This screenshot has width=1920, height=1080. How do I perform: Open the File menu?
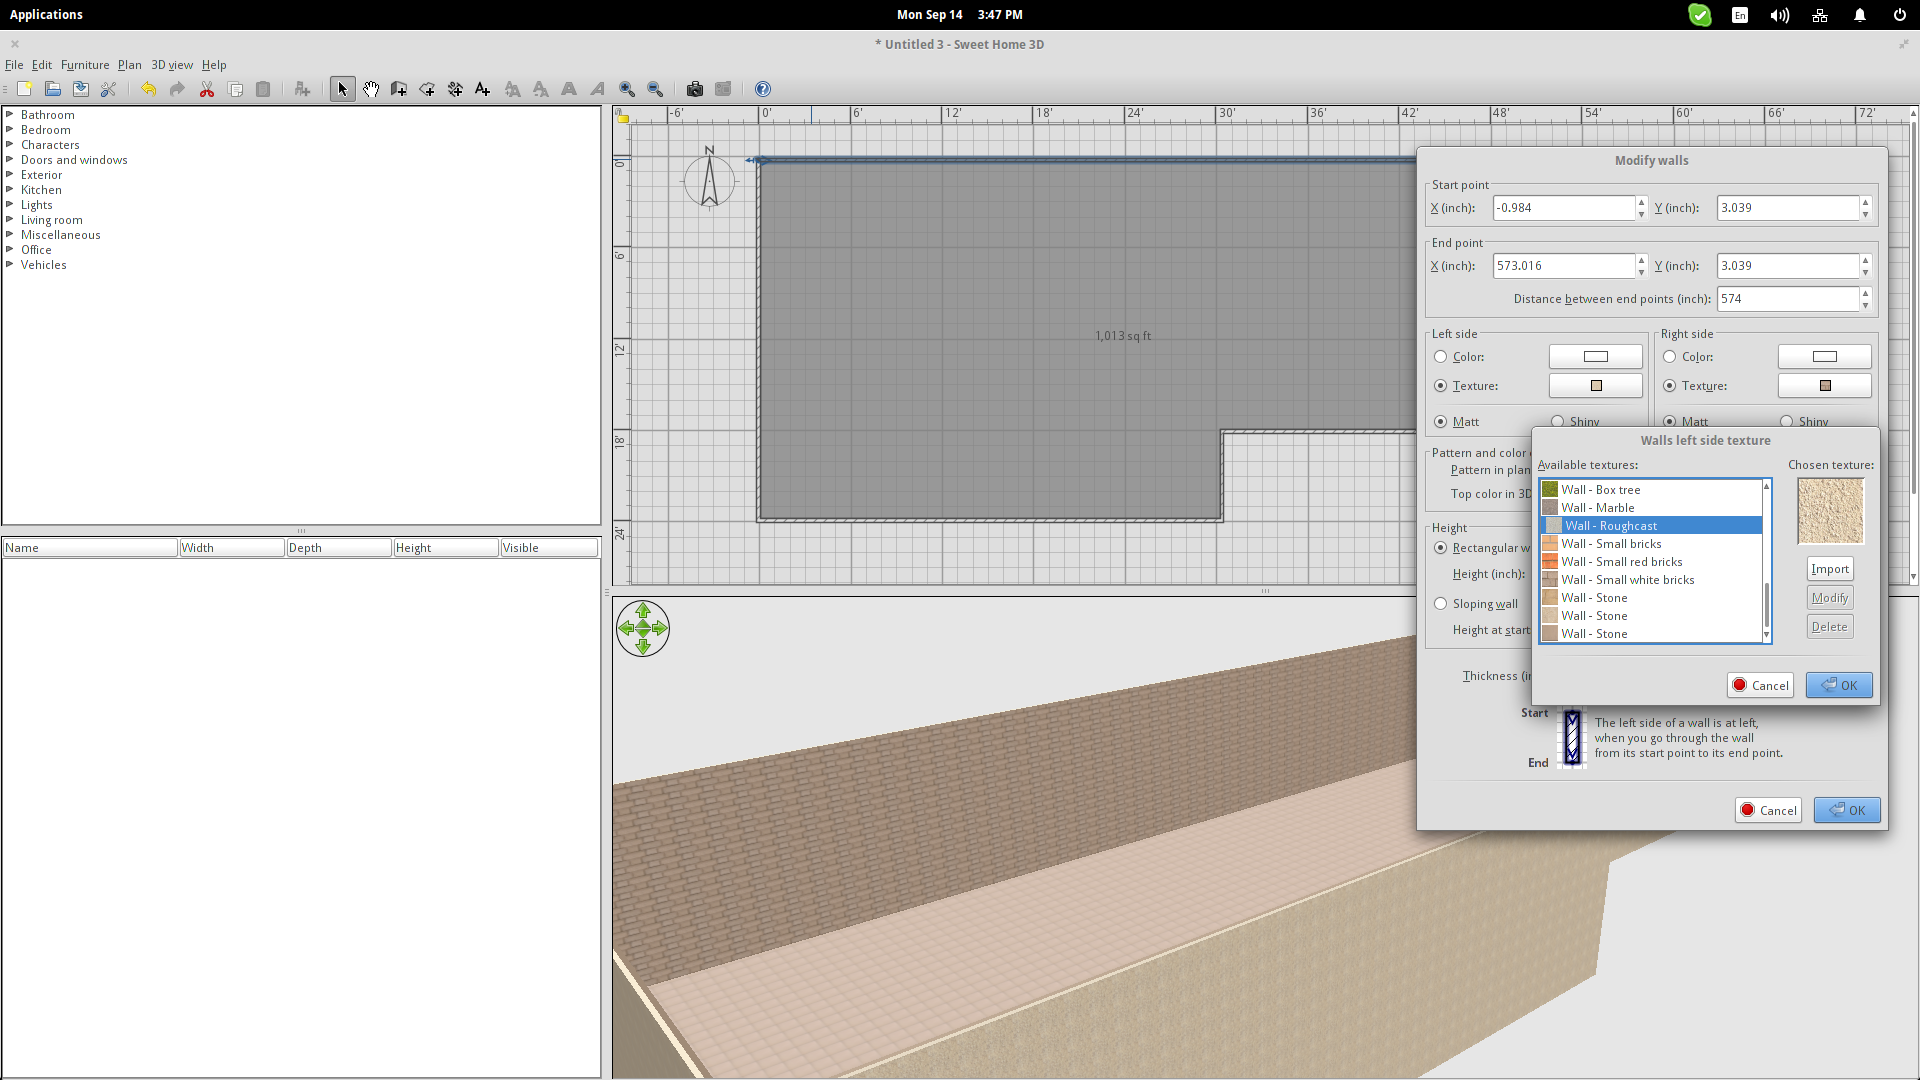[x=14, y=65]
